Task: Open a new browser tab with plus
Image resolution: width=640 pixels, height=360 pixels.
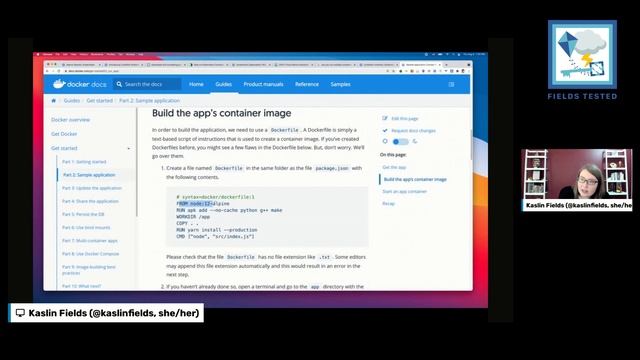Action: pyautogui.click(x=446, y=64)
